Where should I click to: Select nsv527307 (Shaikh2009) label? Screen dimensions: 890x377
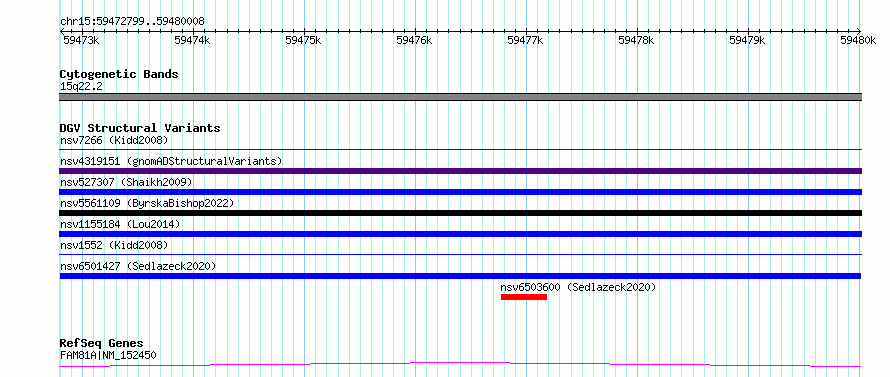pyautogui.click(x=126, y=182)
